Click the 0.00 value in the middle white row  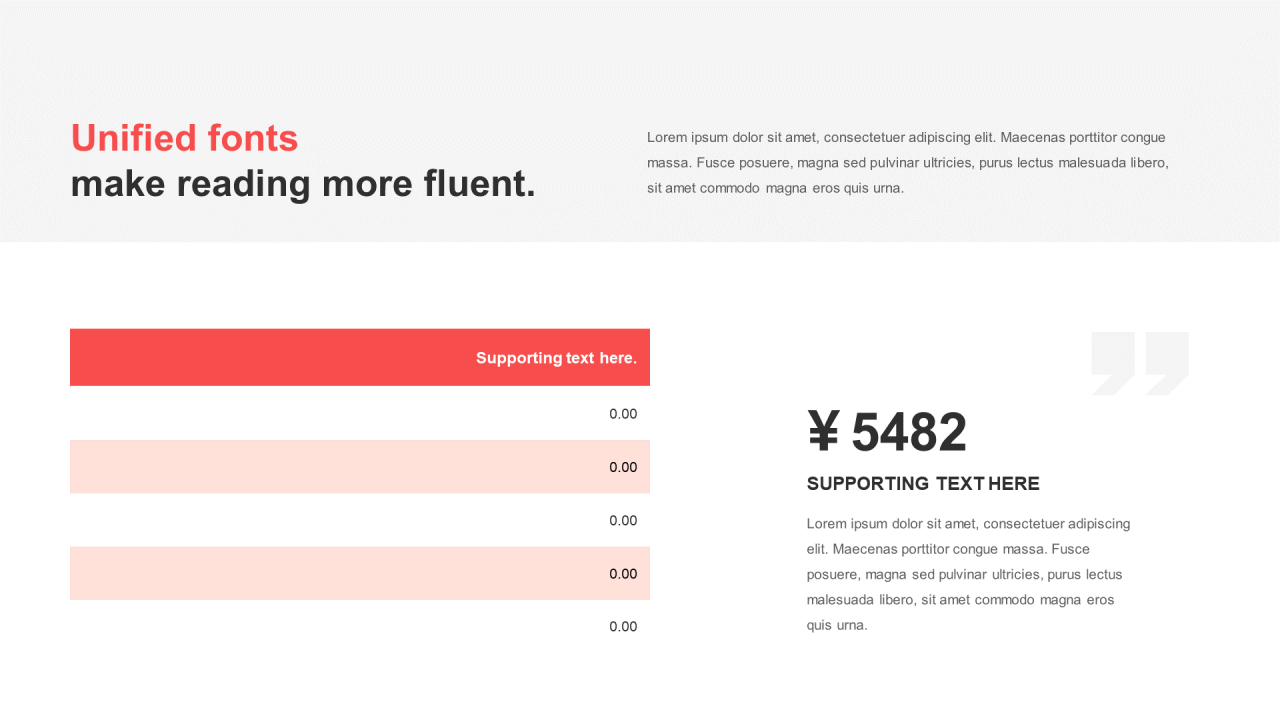pos(623,520)
